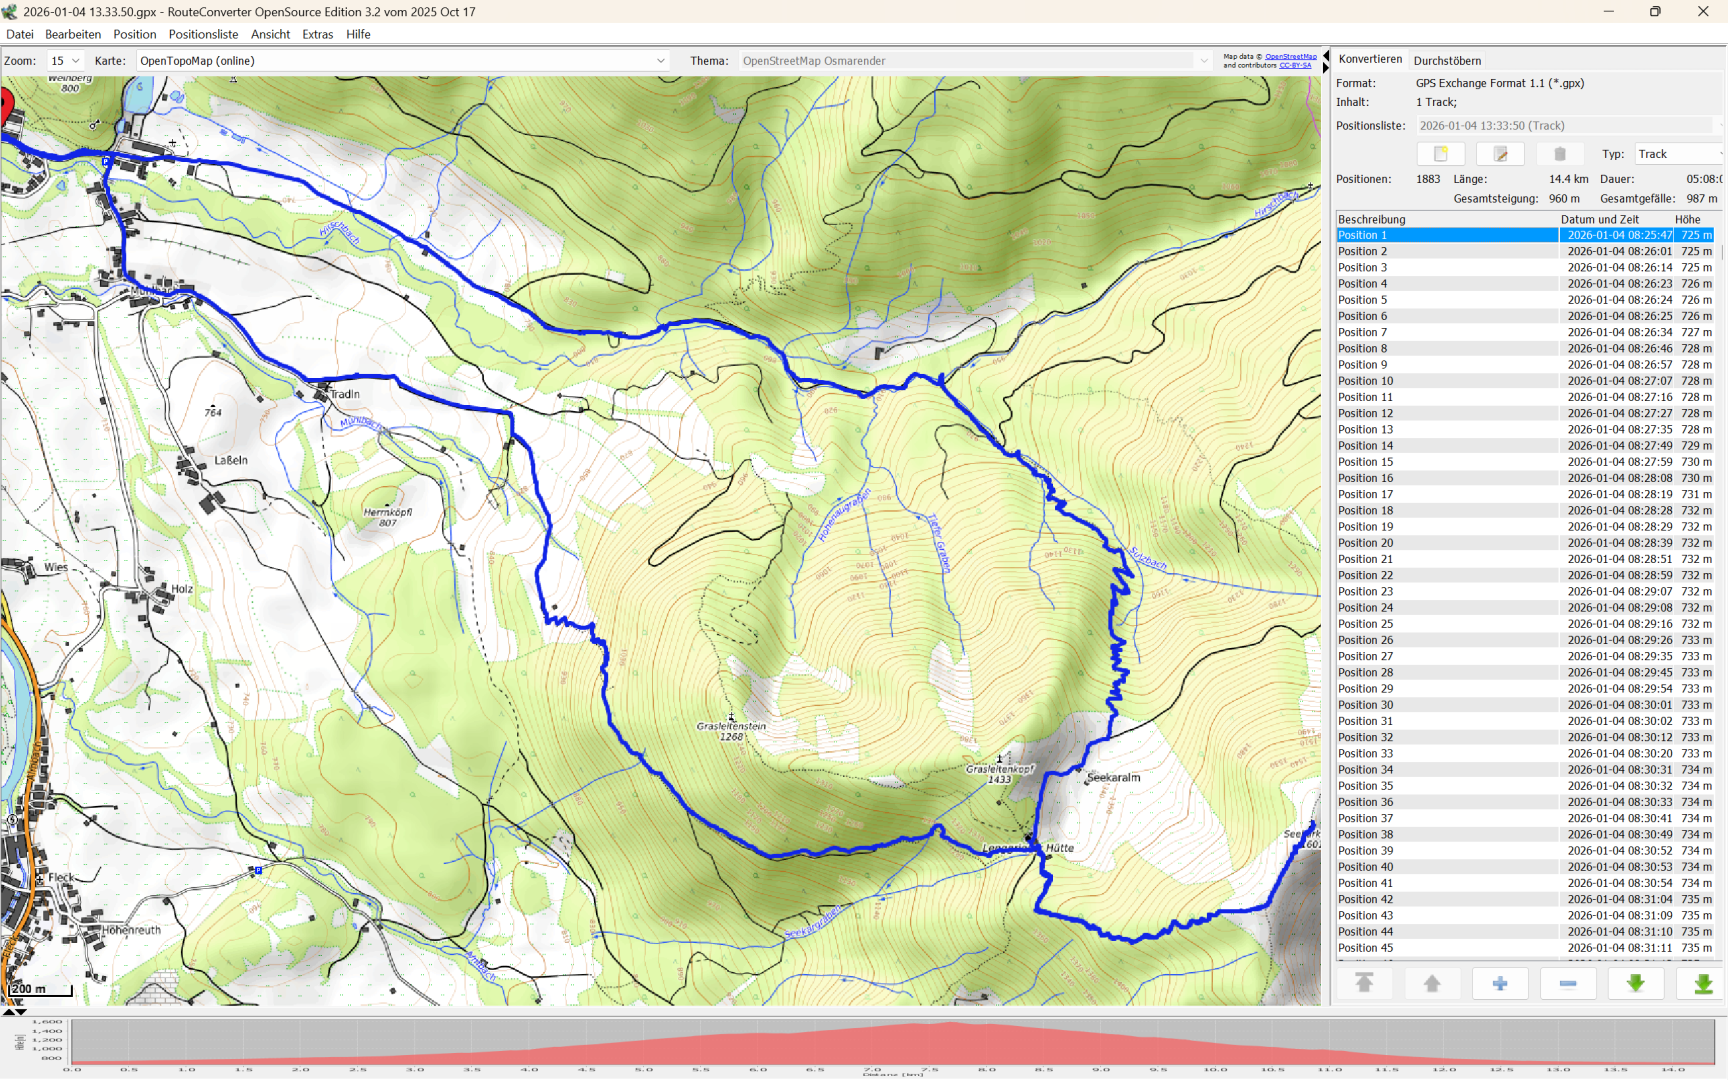
Task: Switch to the Durchstöbern tab
Action: coord(1446,61)
